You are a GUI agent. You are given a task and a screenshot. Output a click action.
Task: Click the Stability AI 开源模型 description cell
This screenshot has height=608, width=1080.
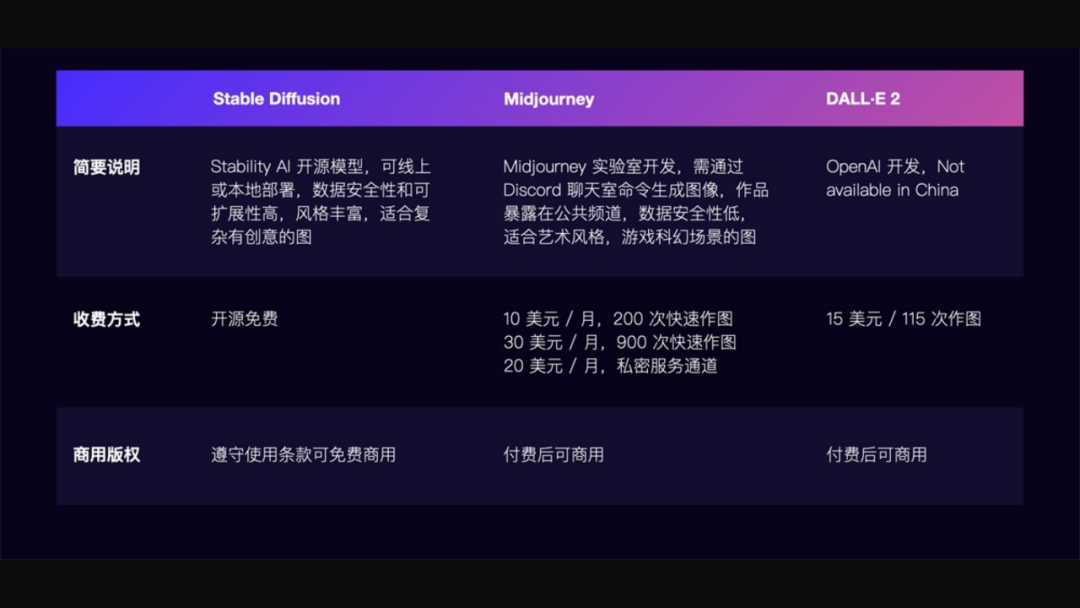(x=321, y=202)
